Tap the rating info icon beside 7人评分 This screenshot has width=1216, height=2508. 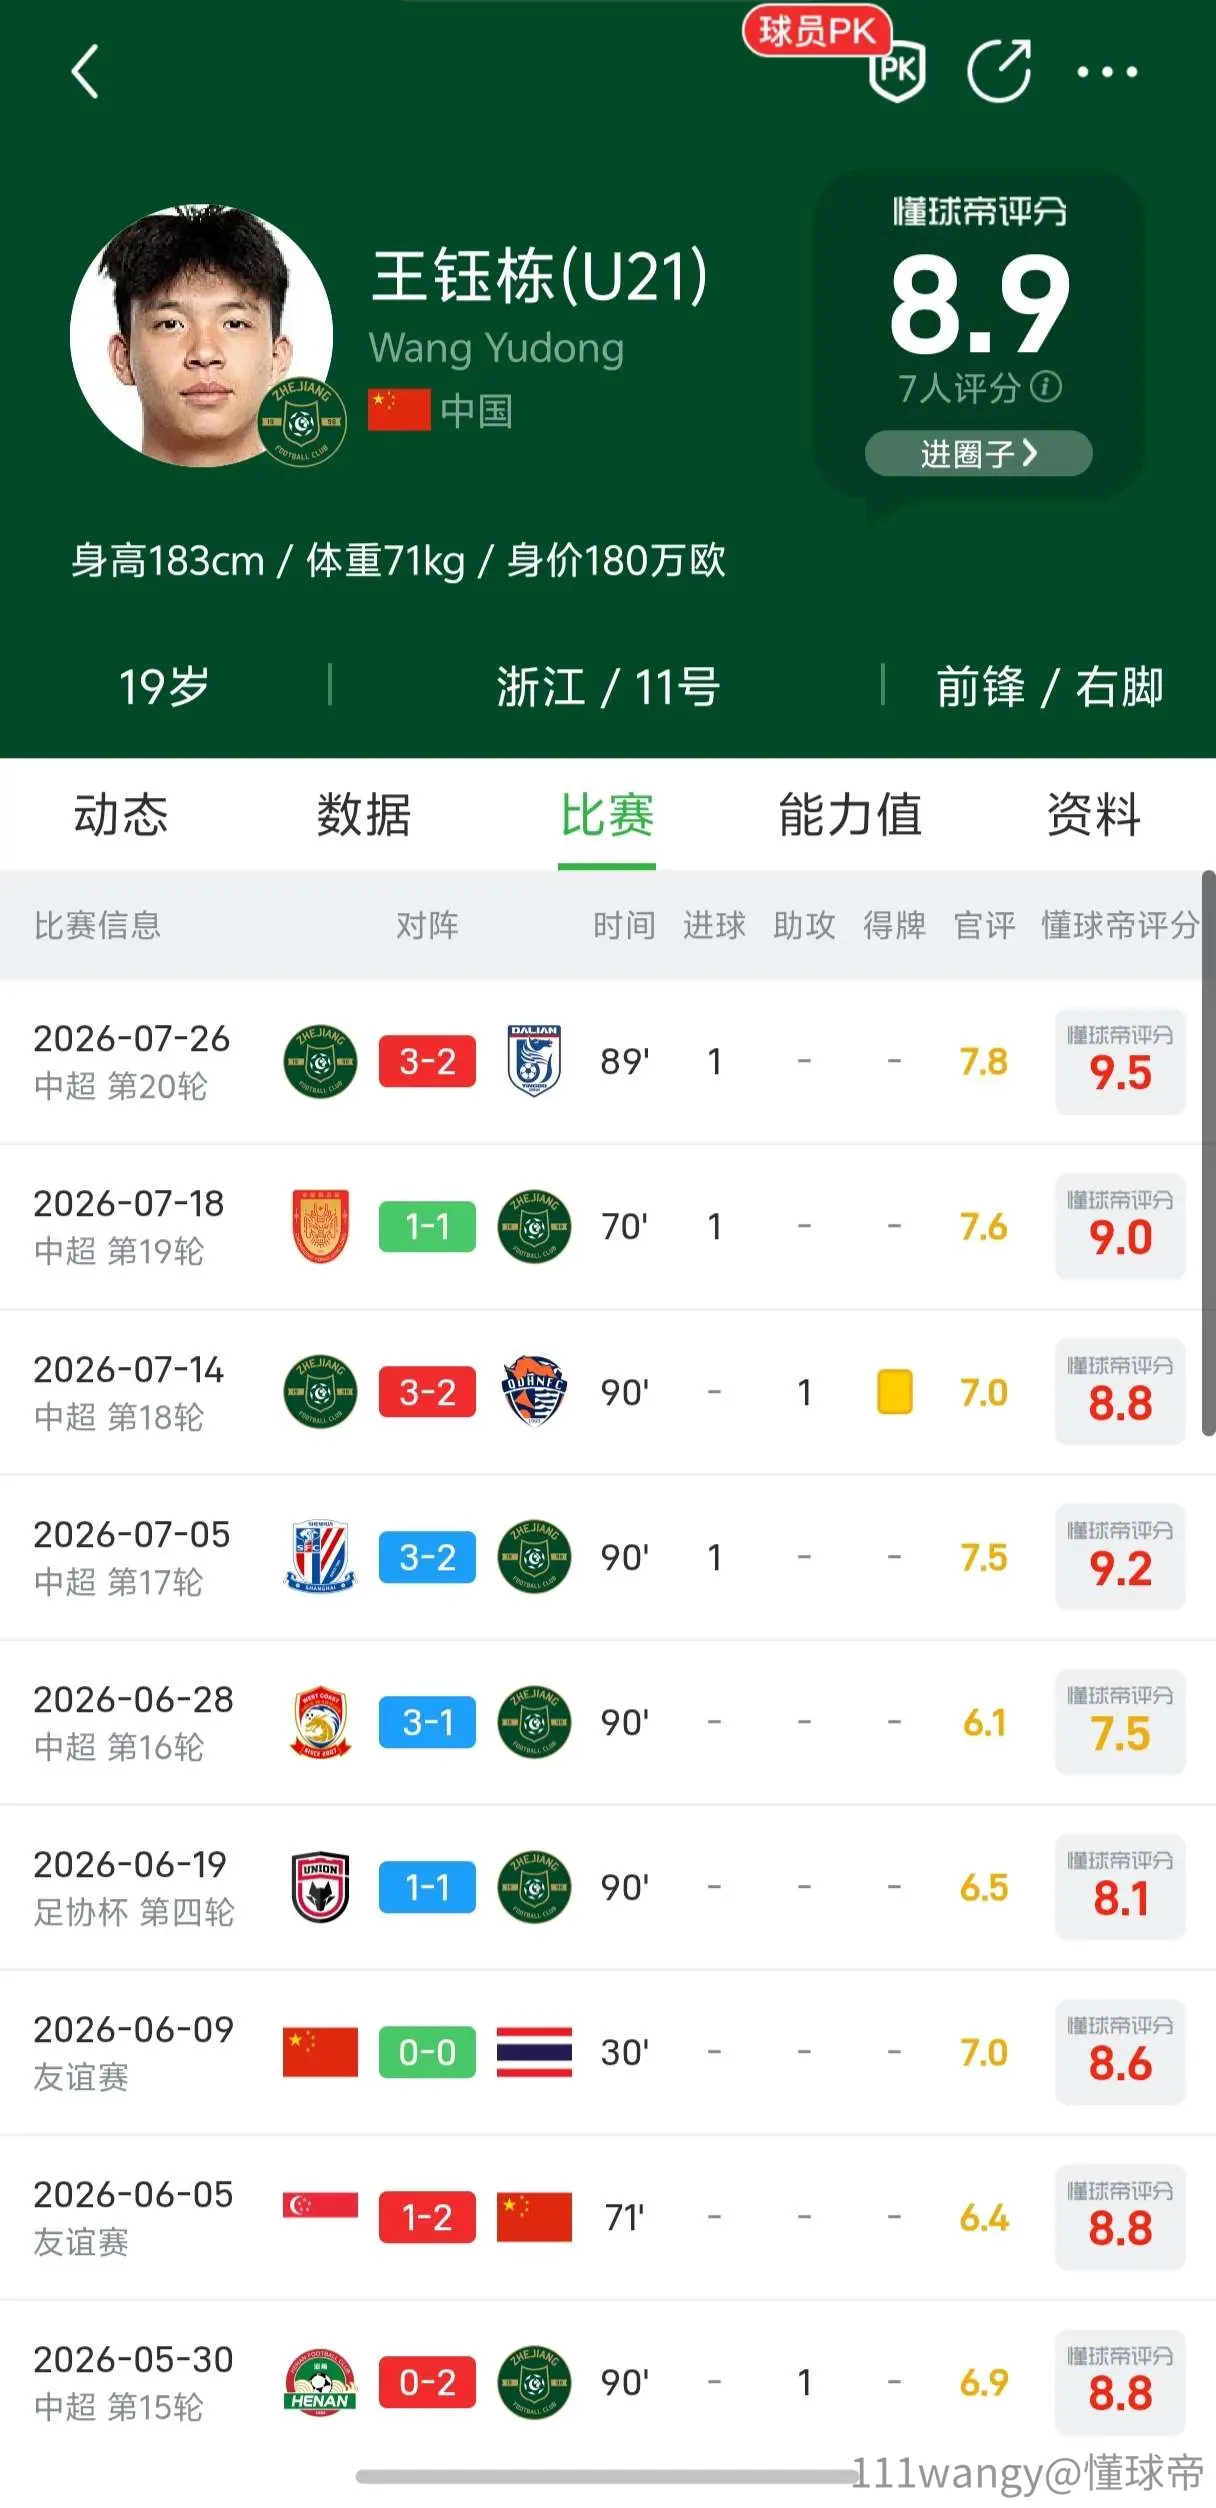[x=1046, y=386]
